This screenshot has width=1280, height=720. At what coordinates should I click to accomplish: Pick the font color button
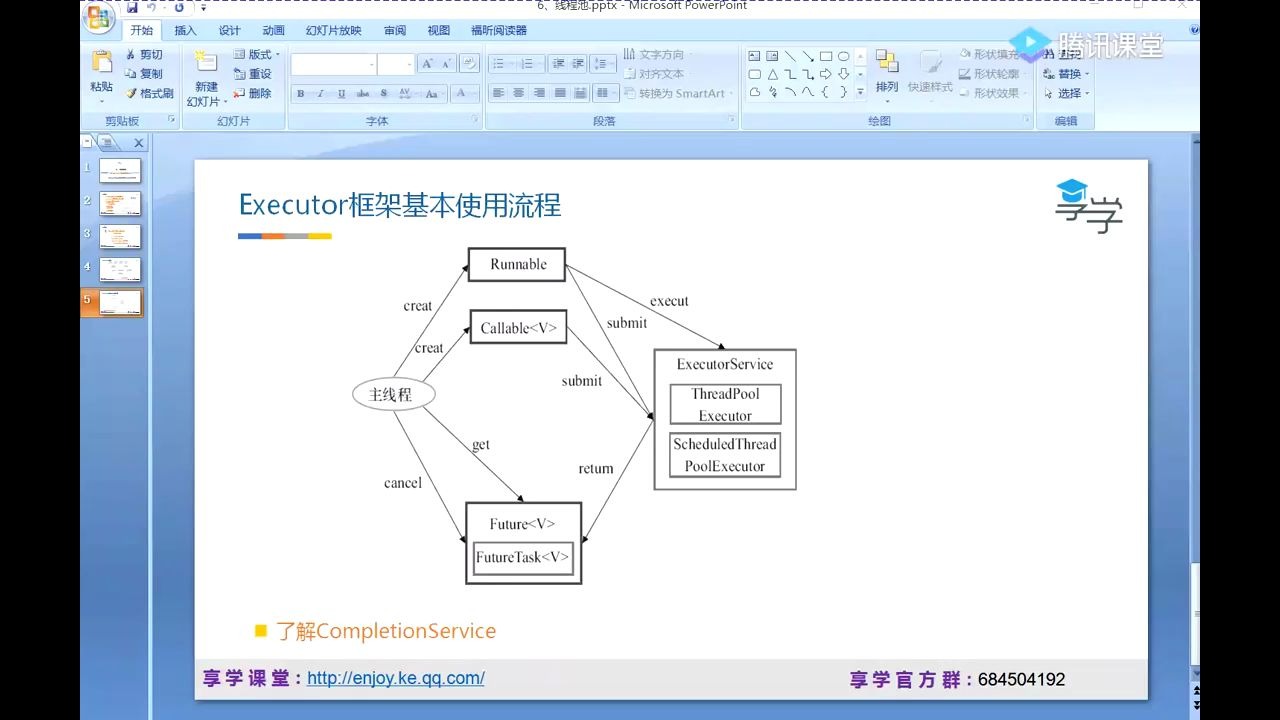(x=463, y=94)
